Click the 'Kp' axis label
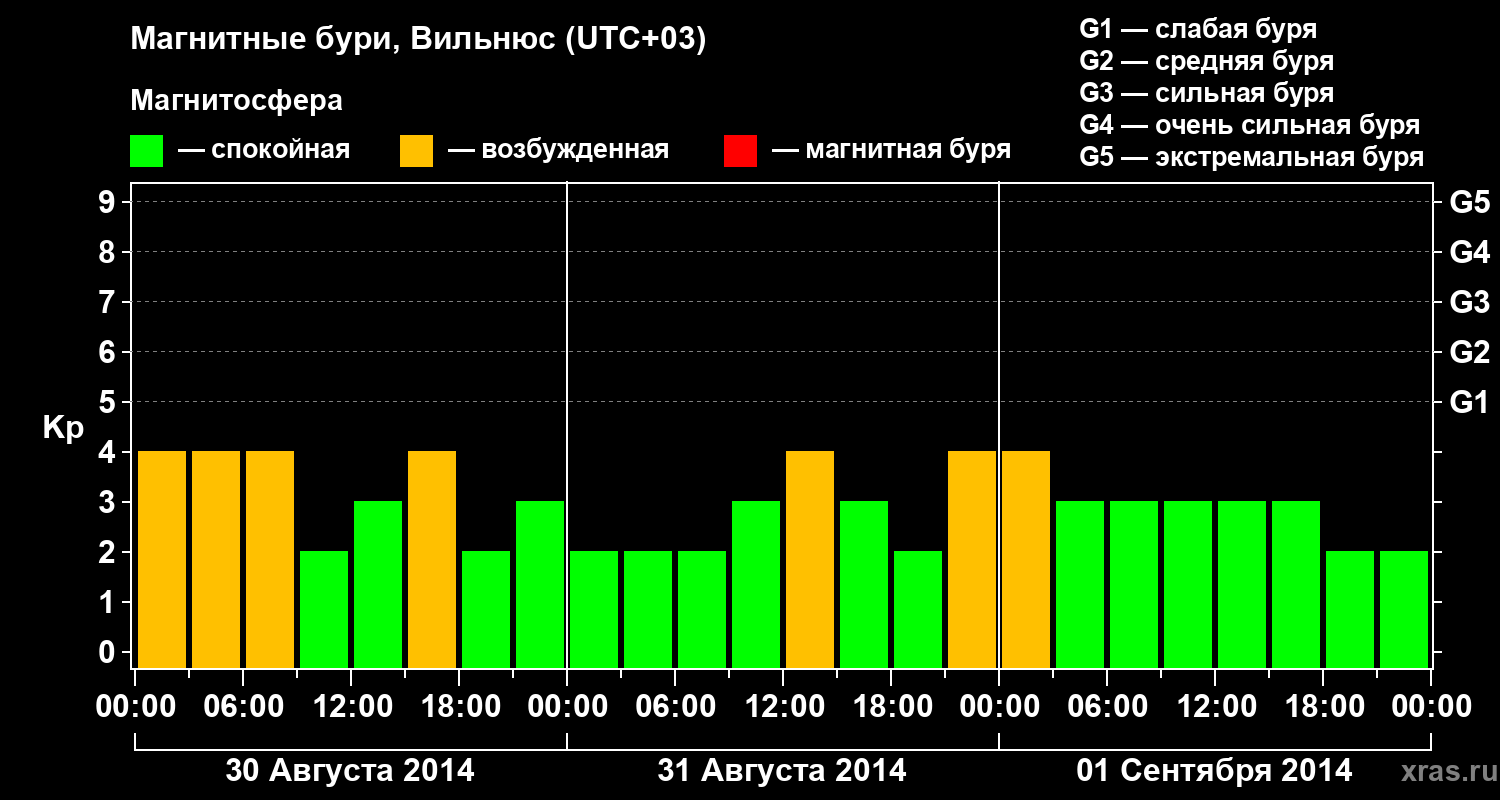Image resolution: width=1500 pixels, height=800 pixels. pyautogui.click(x=63, y=428)
